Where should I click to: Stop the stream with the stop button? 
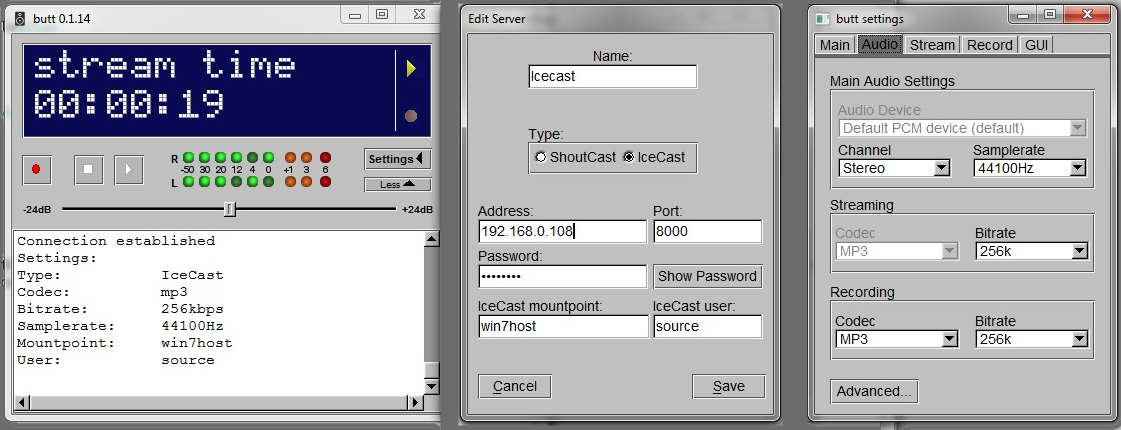(89, 170)
